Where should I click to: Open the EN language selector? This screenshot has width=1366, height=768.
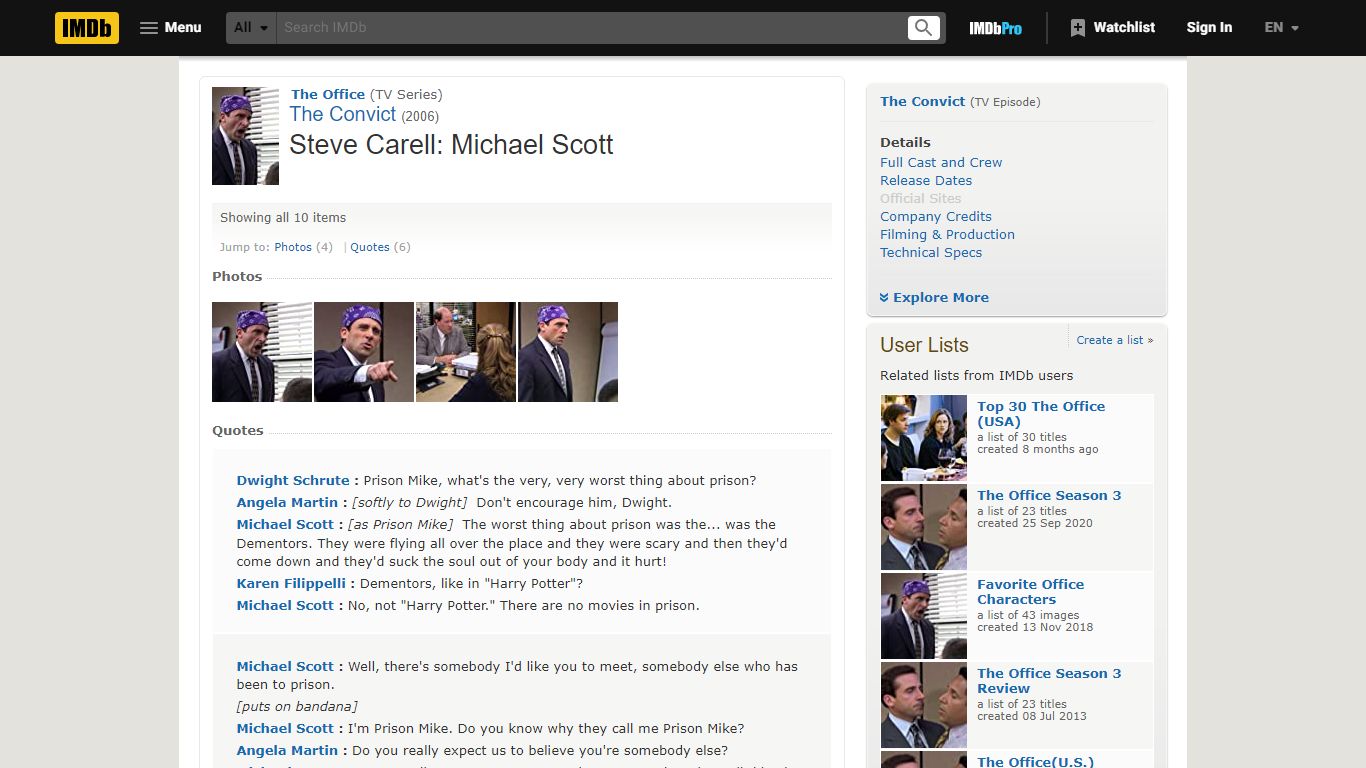click(1280, 27)
